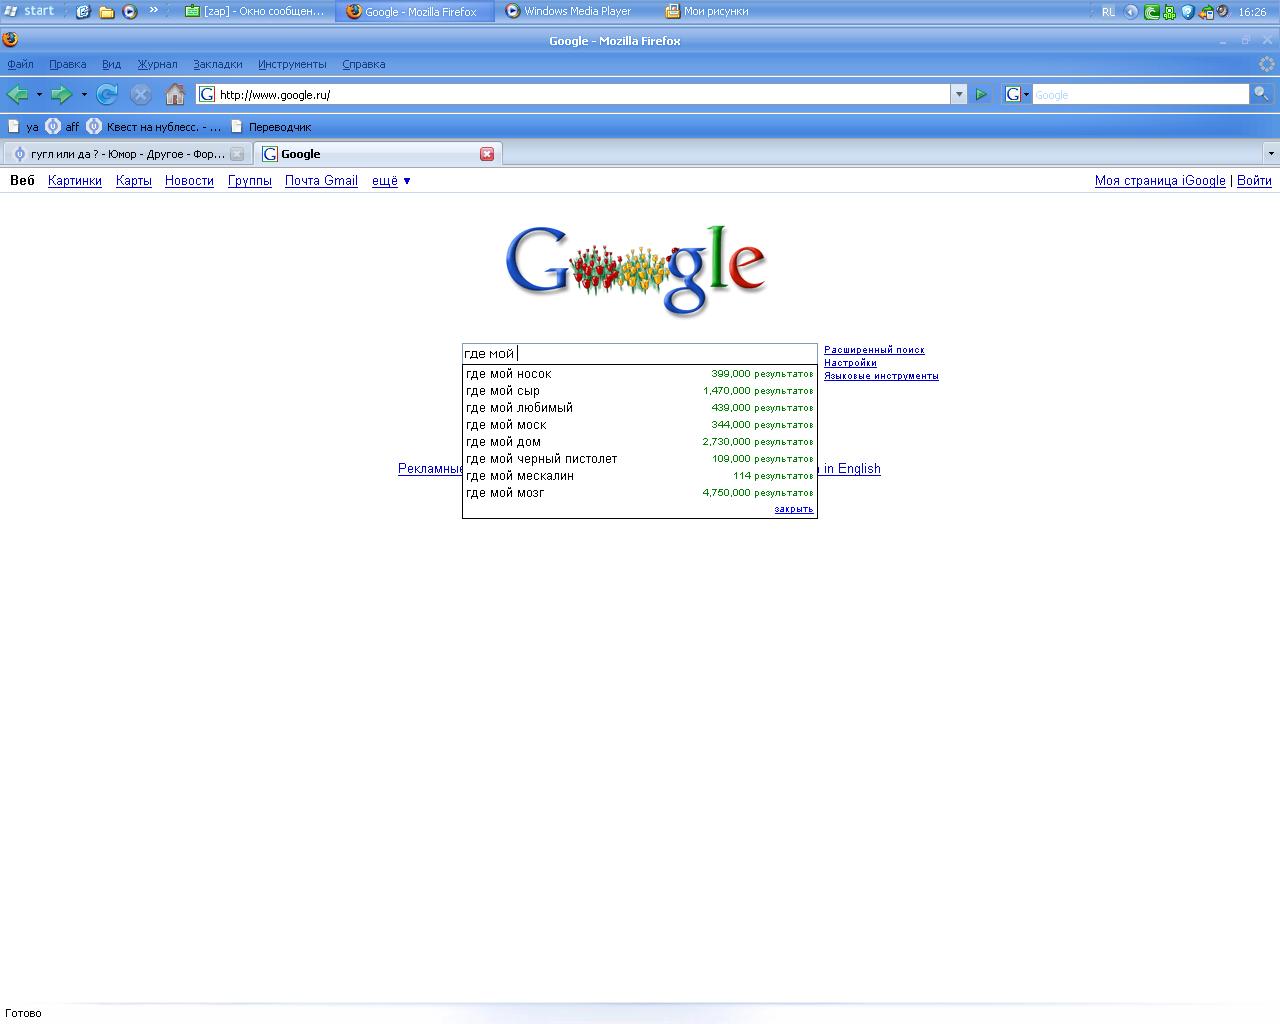The image size is (1280, 1024).
Task: Open the Forward history dropdown arrow
Action: [x=84, y=94]
